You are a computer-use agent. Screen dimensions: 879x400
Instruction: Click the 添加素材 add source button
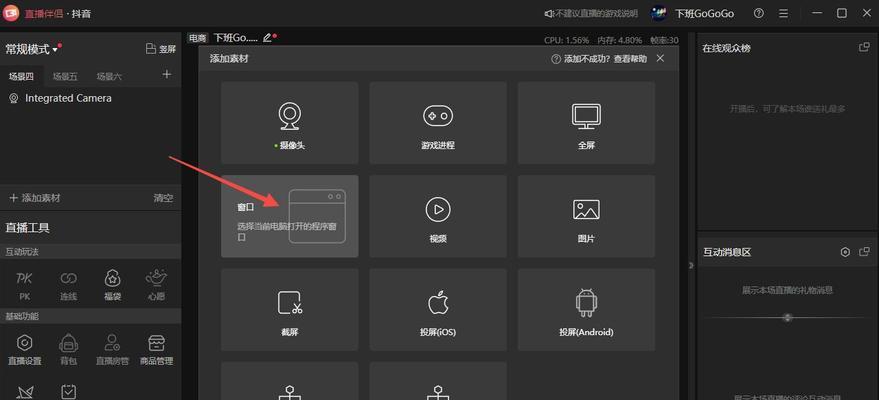pos(35,198)
